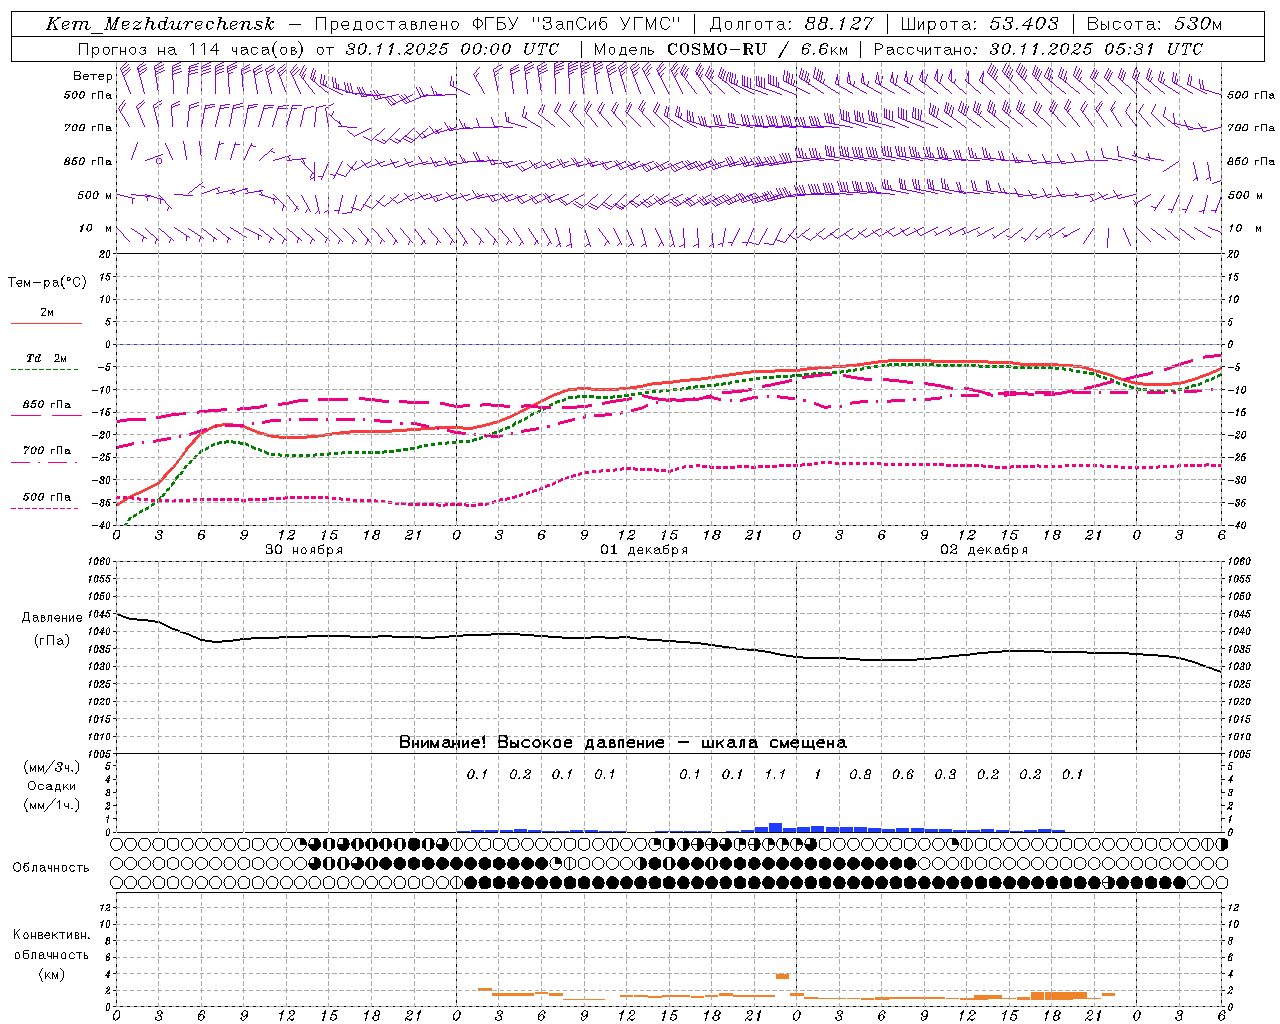Click the Давление pressure panel label
The width and height of the screenshot is (1280, 1024).
tap(52, 618)
